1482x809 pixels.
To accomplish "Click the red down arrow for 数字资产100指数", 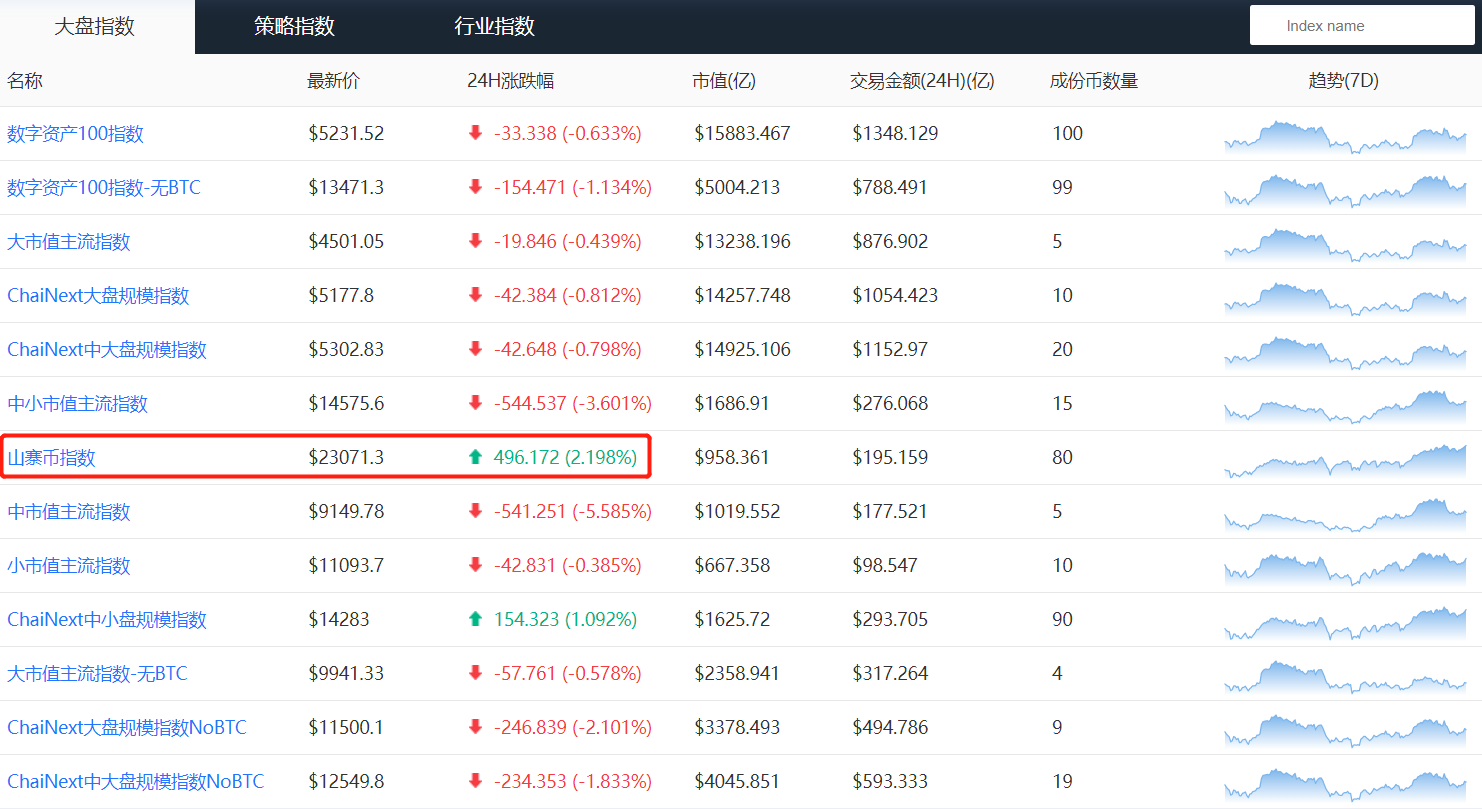I will tap(475, 133).
